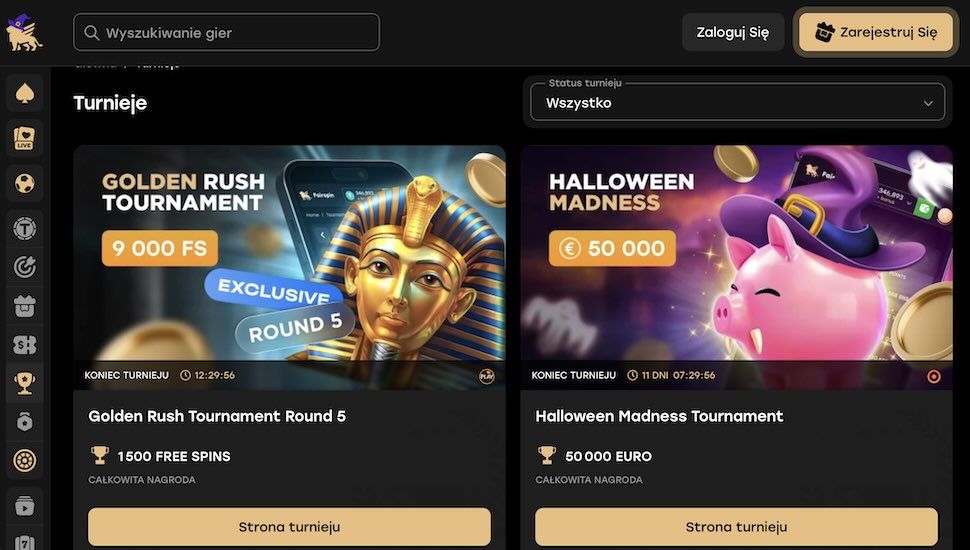This screenshot has height=550, width=970.
Task: Open the target-arrow sidebar icon
Action: (x=25, y=267)
